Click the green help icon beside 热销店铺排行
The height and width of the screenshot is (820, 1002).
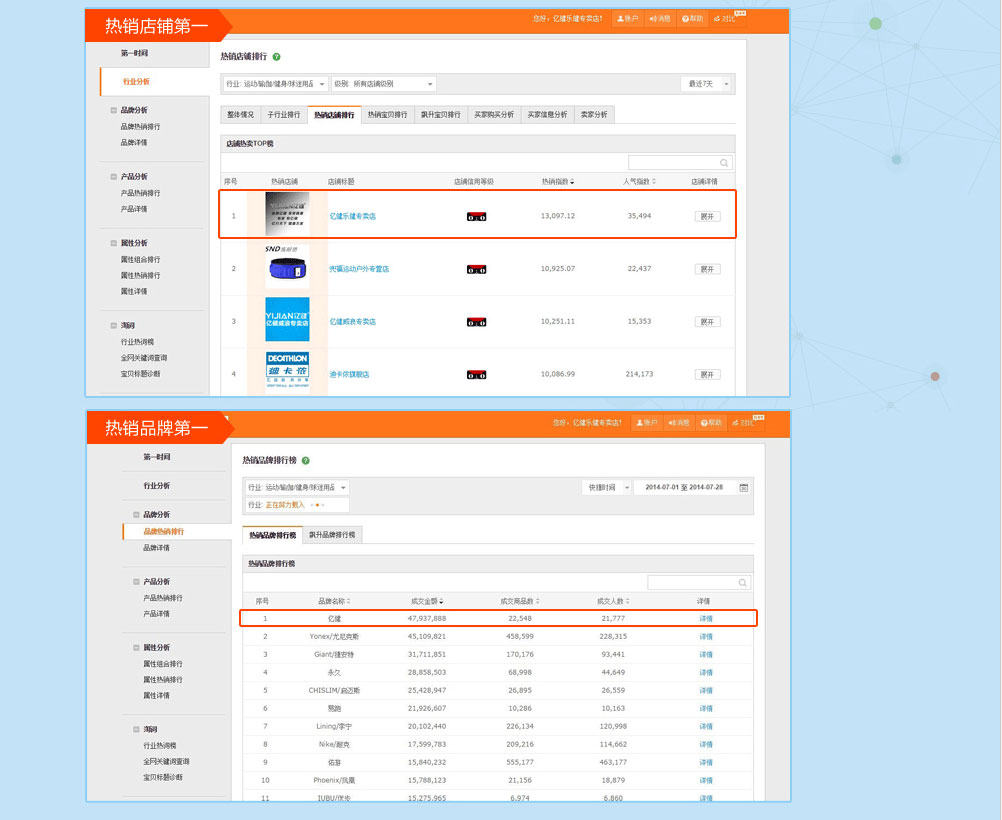point(277,57)
